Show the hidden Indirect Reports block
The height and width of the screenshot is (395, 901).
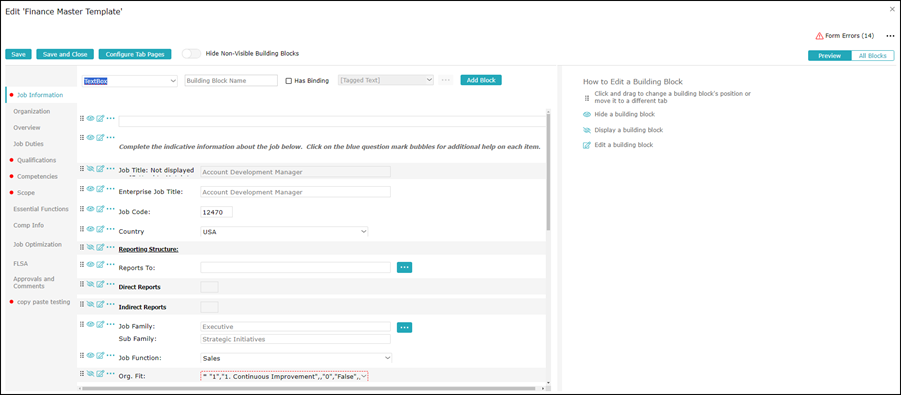(90, 304)
